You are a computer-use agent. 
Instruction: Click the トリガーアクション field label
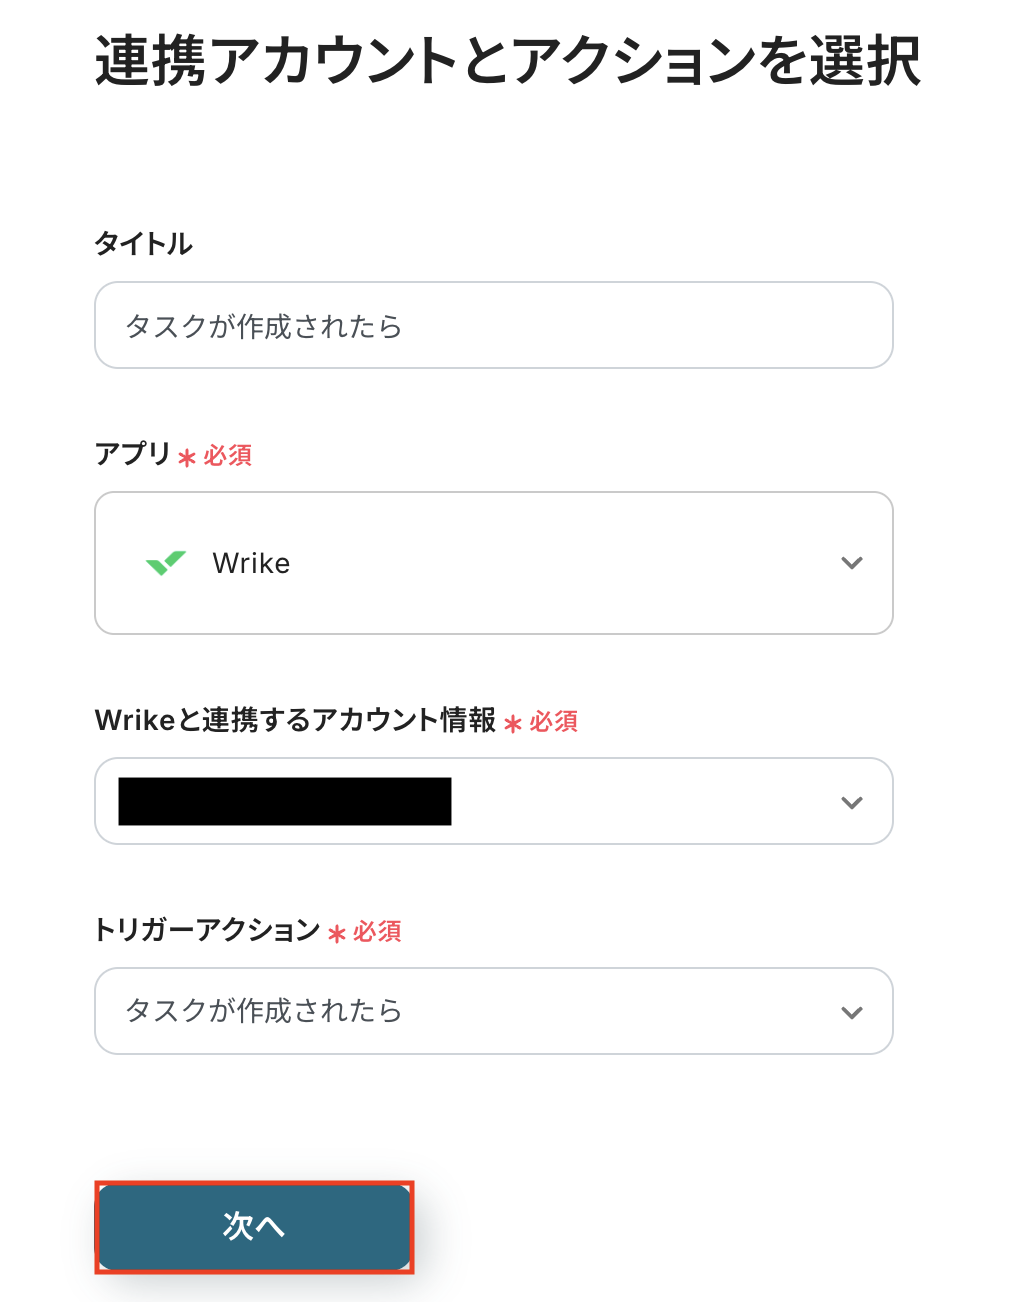(207, 930)
